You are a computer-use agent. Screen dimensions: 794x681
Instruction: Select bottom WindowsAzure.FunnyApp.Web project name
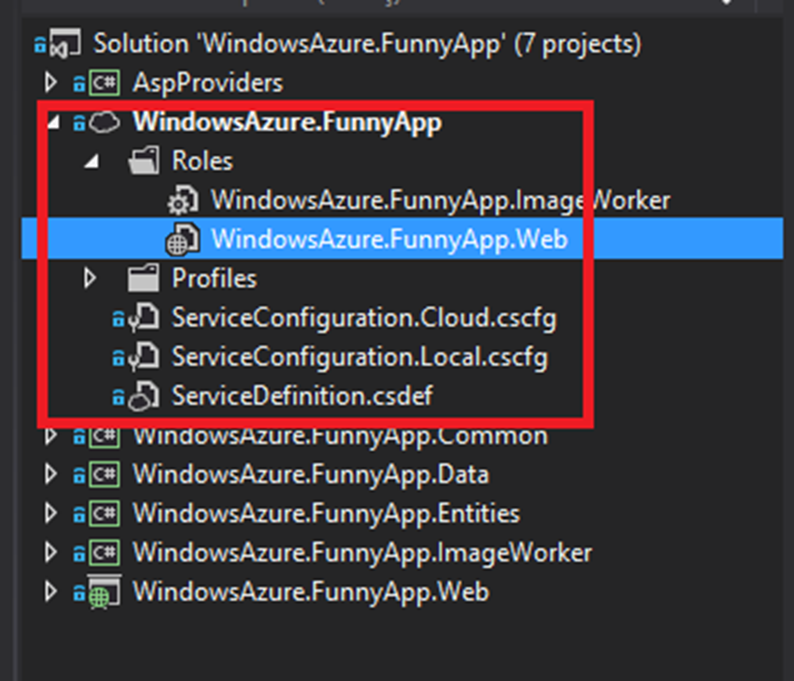point(311,592)
